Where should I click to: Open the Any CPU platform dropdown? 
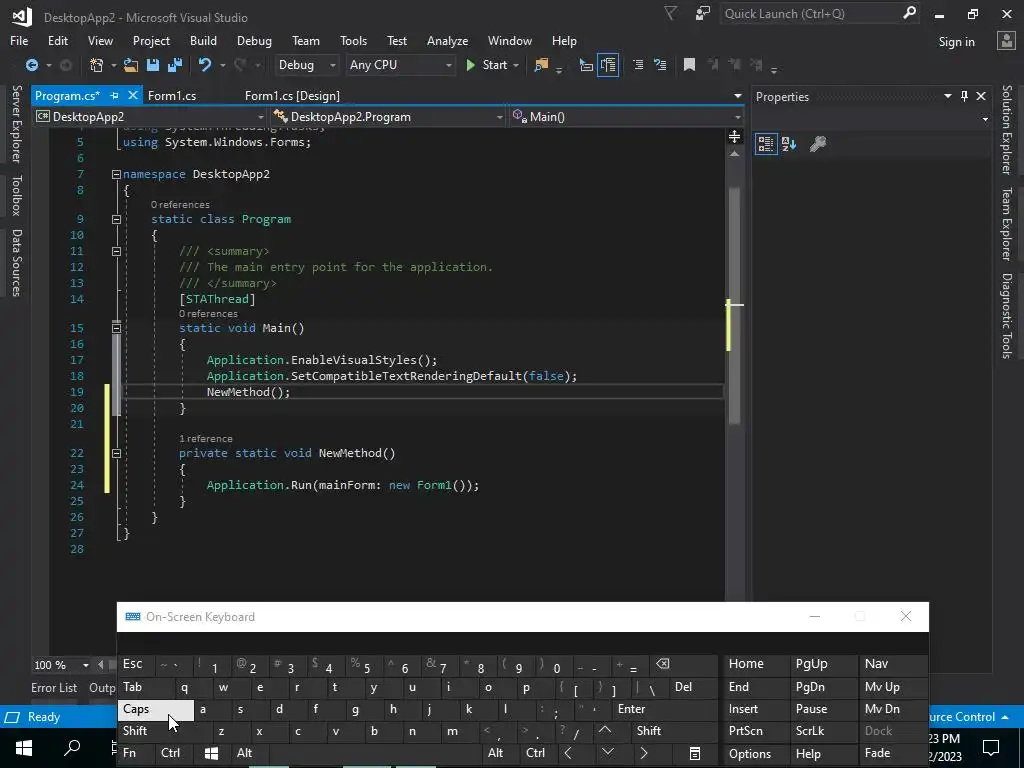pyautogui.click(x=400, y=65)
